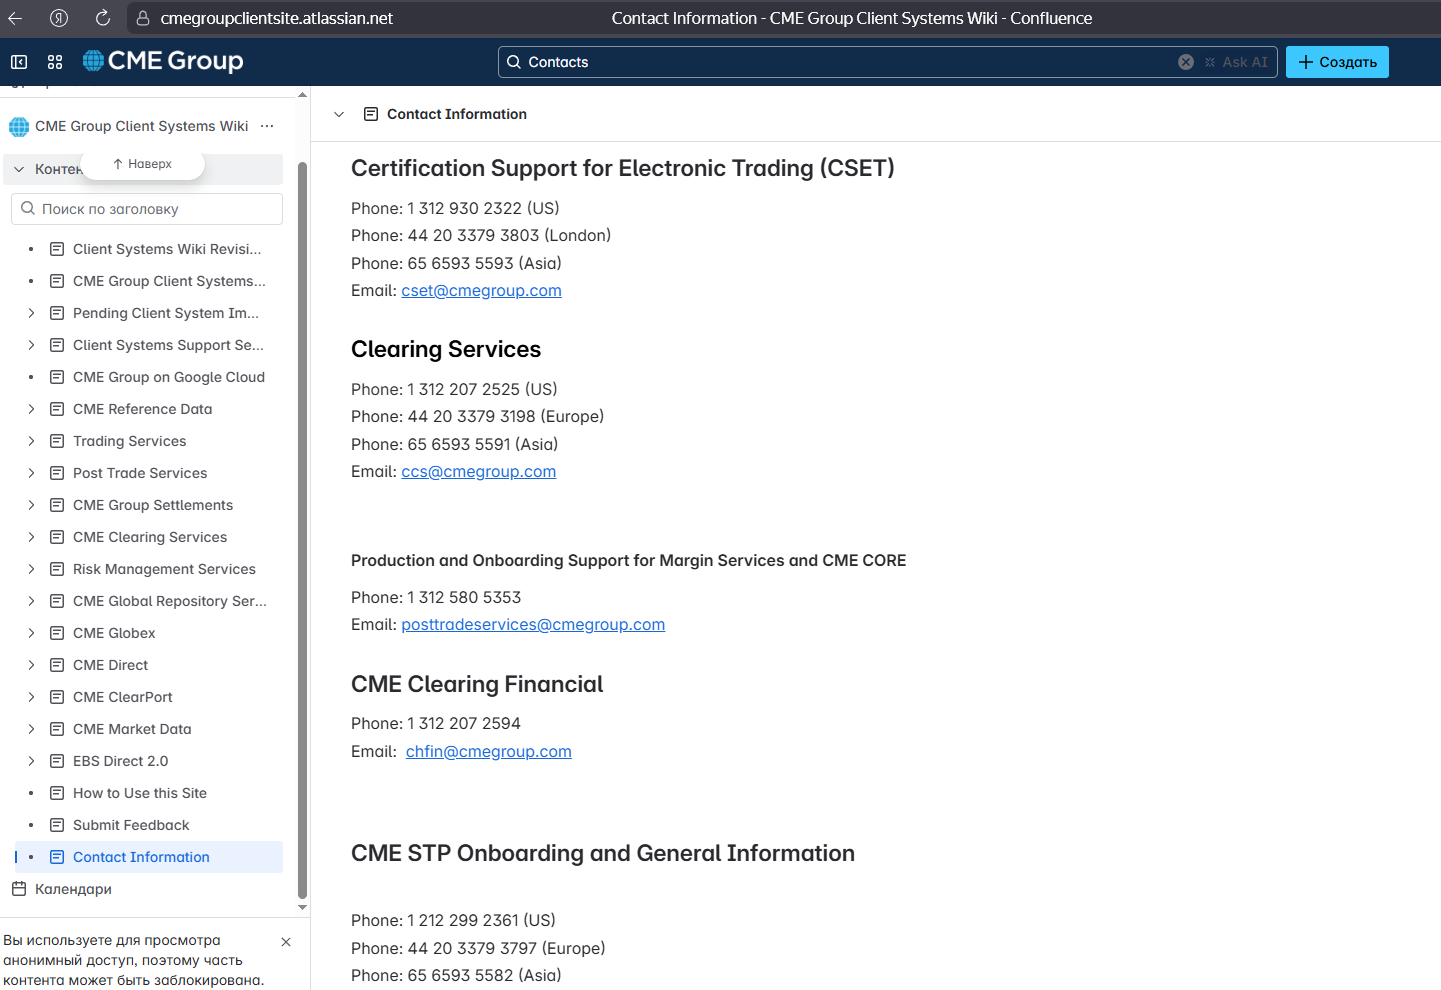Expand the CME Reference Data node
1441x990 pixels.
pyautogui.click(x=31, y=409)
